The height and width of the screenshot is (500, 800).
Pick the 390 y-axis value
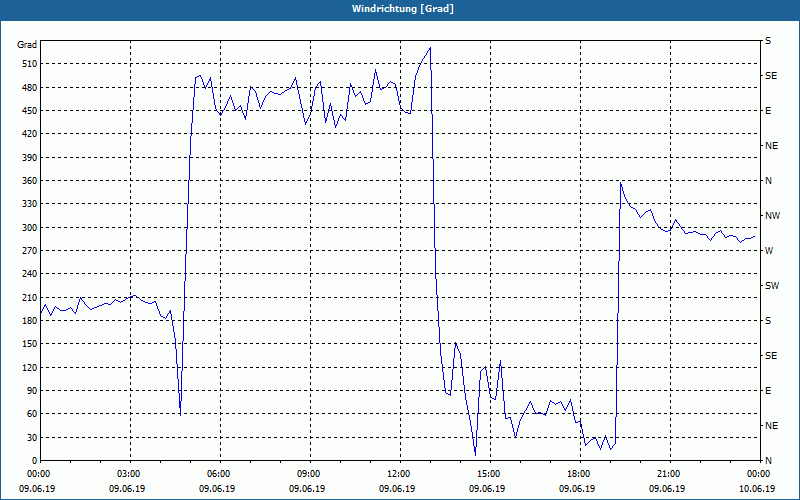point(30,158)
